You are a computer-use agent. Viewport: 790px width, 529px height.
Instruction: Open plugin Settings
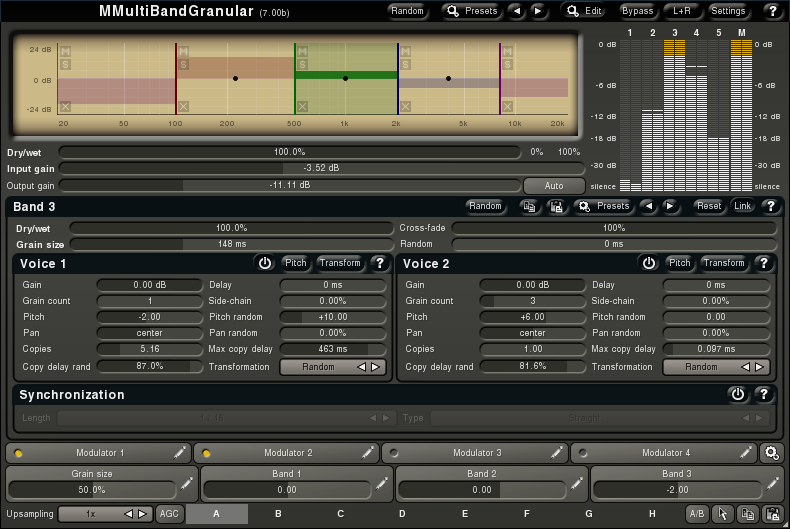728,11
